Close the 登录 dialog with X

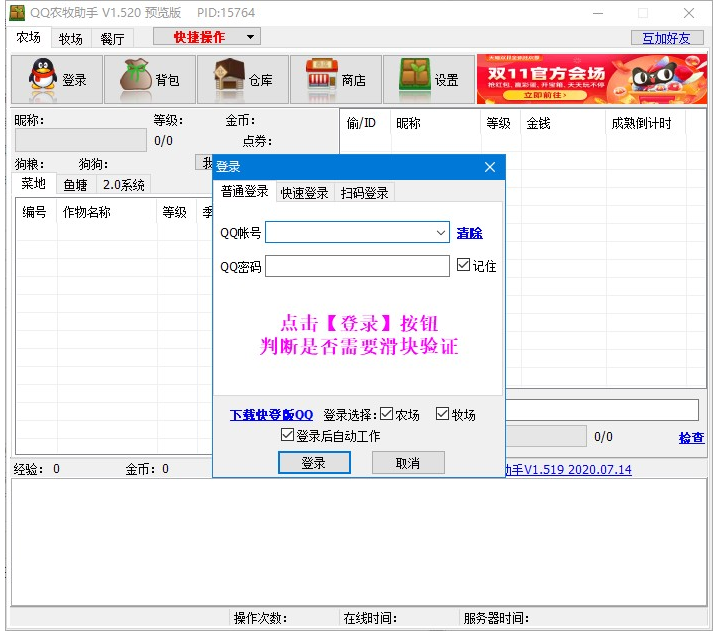click(x=490, y=167)
